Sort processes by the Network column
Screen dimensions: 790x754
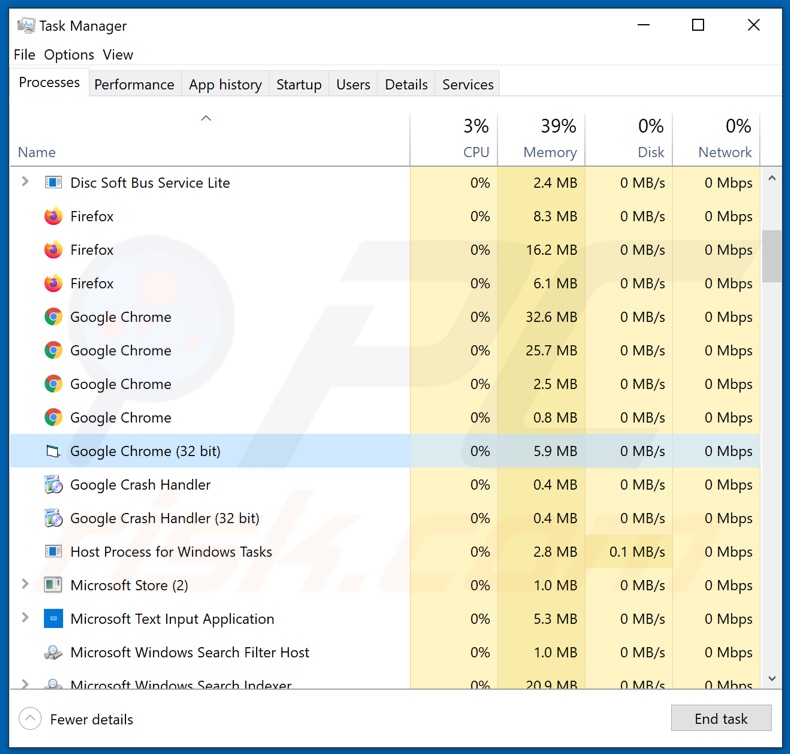click(716, 139)
